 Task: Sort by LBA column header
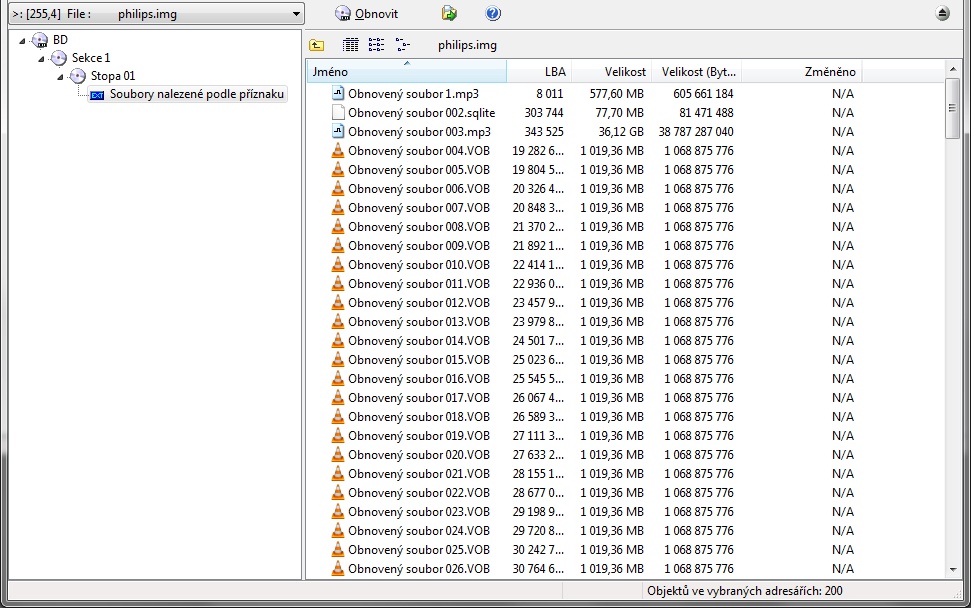point(539,71)
